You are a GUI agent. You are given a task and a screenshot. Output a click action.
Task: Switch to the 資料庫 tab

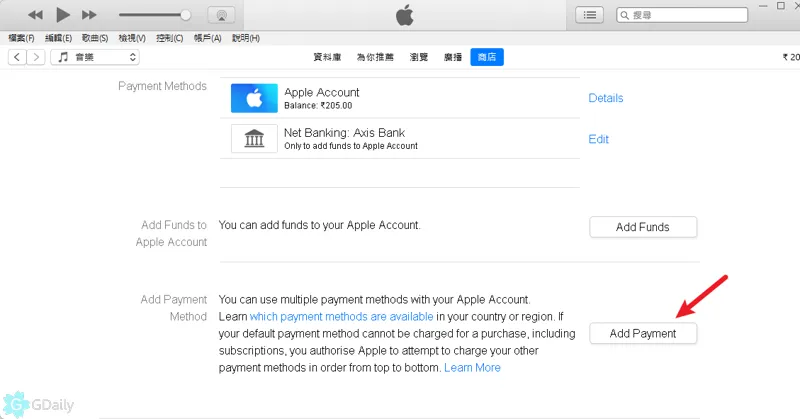point(327,57)
